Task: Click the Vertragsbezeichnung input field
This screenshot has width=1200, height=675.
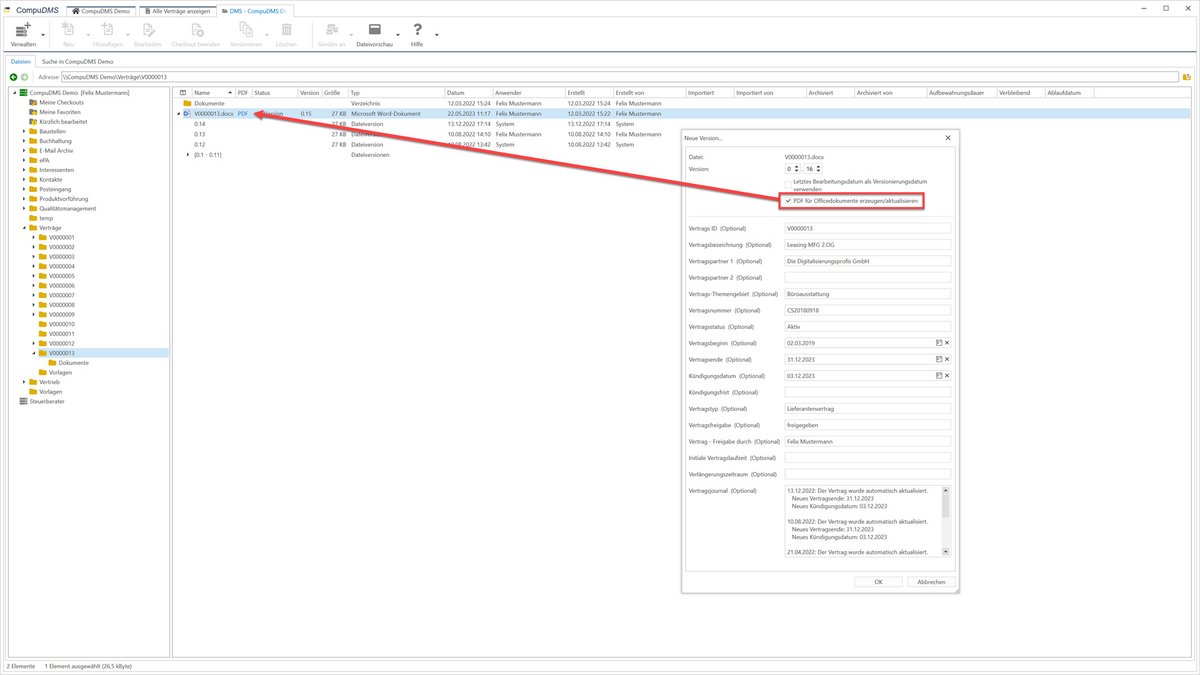Action: click(x=867, y=244)
